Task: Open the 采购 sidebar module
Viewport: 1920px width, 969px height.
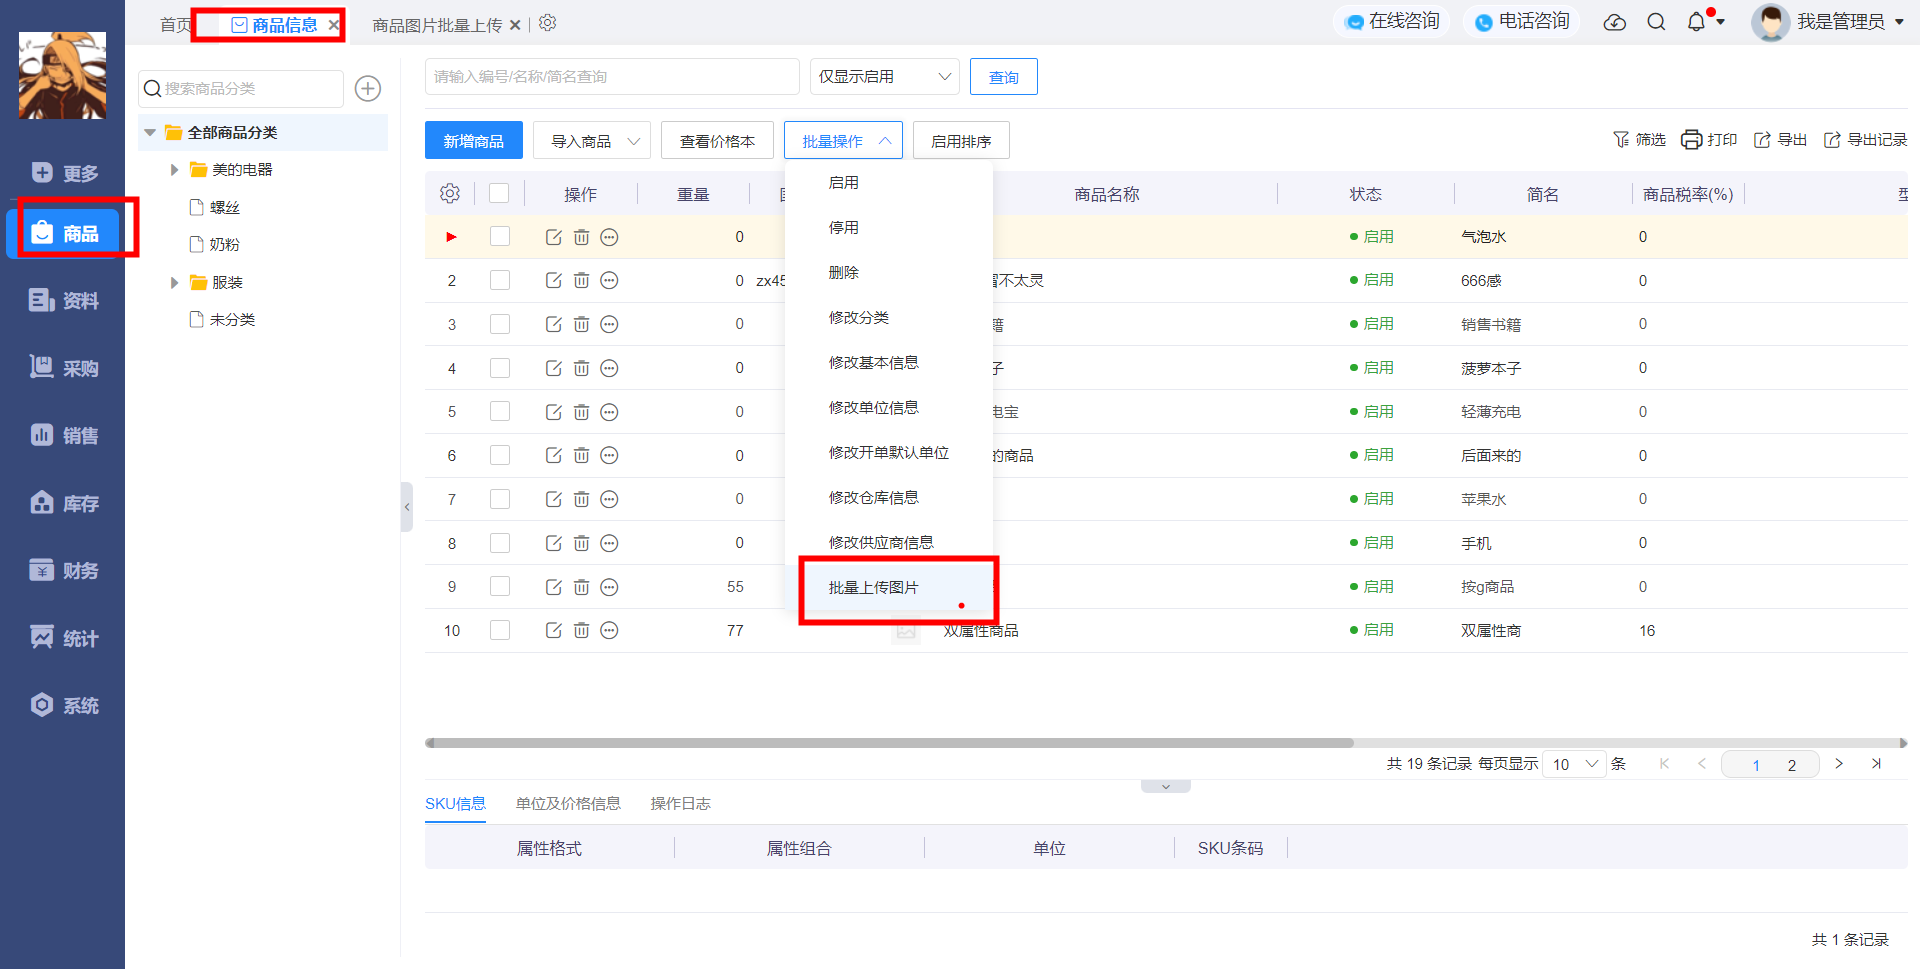Action: [x=64, y=368]
